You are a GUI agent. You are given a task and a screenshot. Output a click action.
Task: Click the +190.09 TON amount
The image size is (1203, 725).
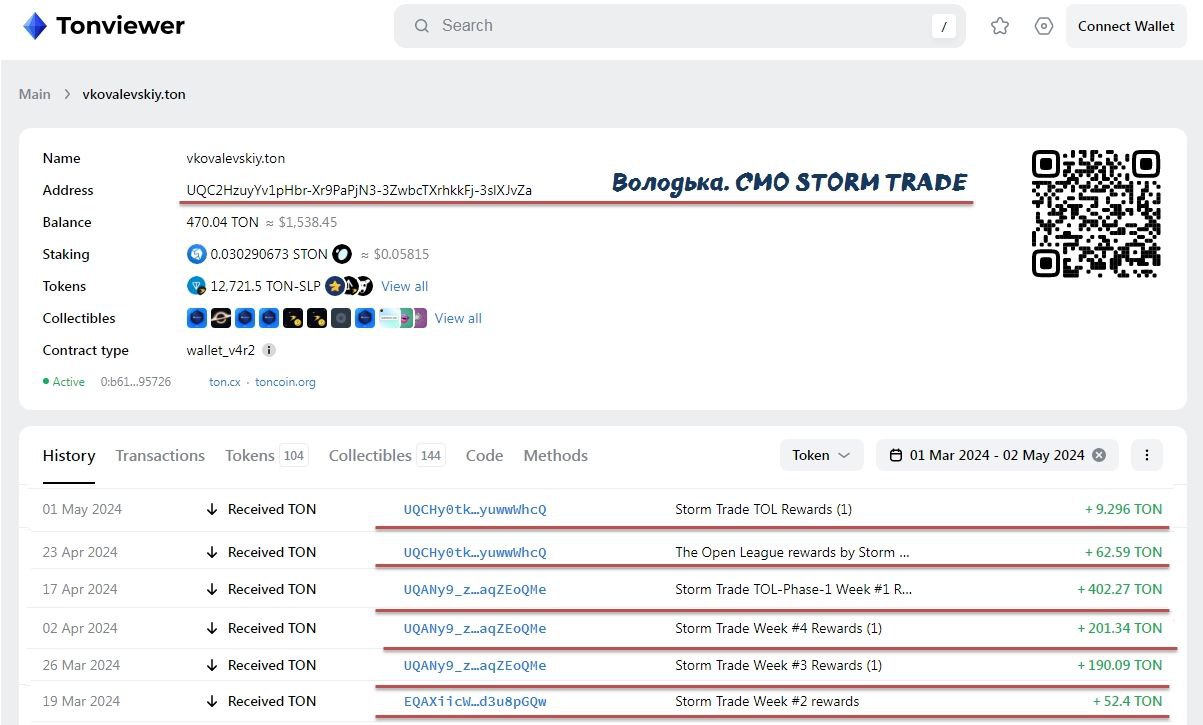(1120, 665)
